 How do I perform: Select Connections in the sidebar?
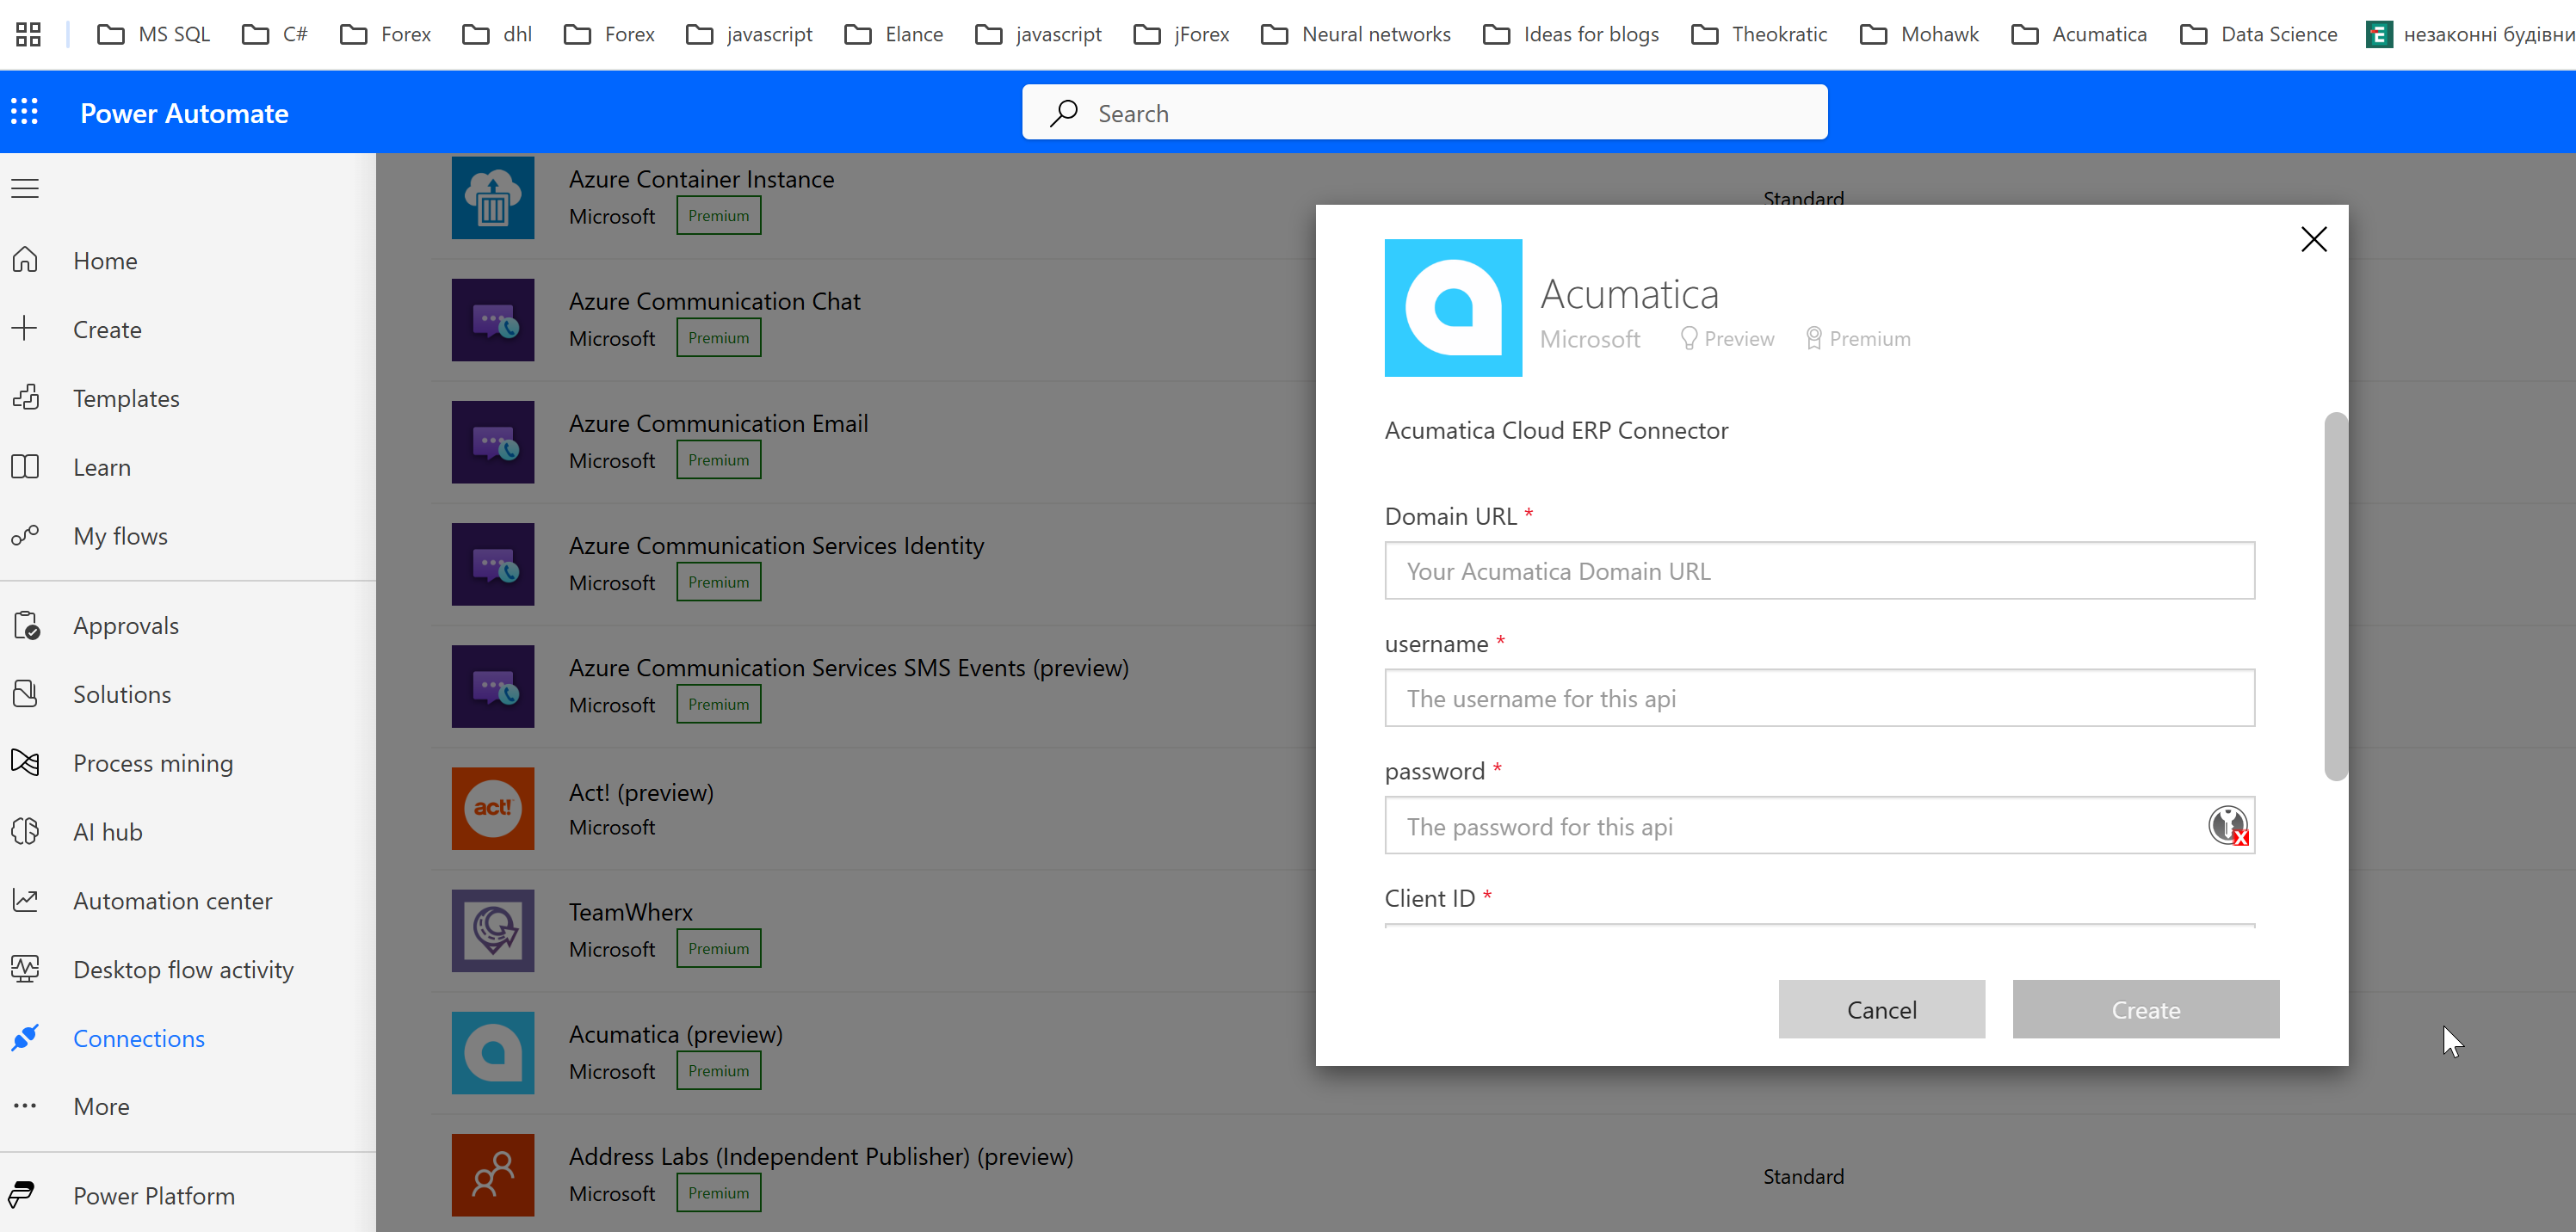[x=138, y=1038]
